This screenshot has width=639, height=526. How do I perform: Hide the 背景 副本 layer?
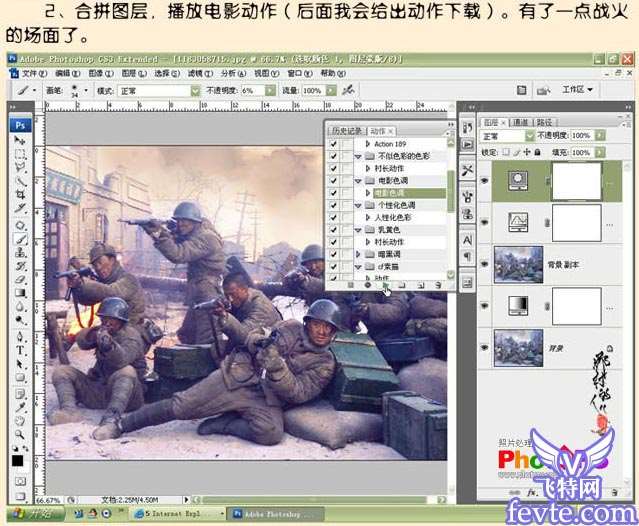point(485,264)
